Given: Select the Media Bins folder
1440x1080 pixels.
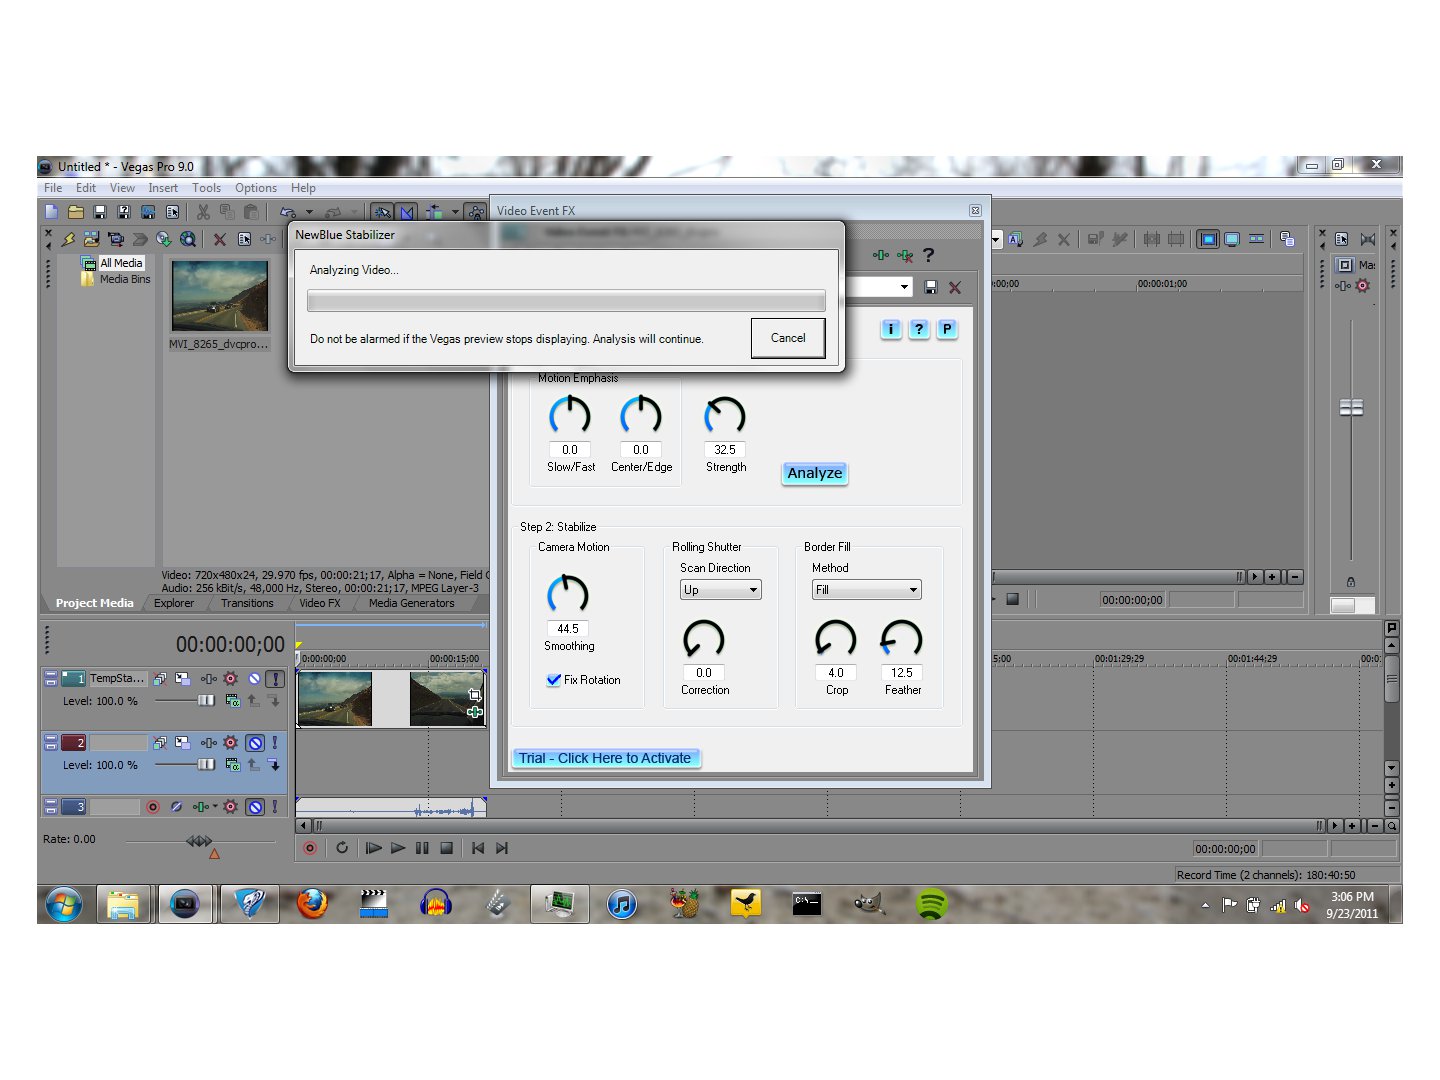Looking at the screenshot, I should pos(125,279).
